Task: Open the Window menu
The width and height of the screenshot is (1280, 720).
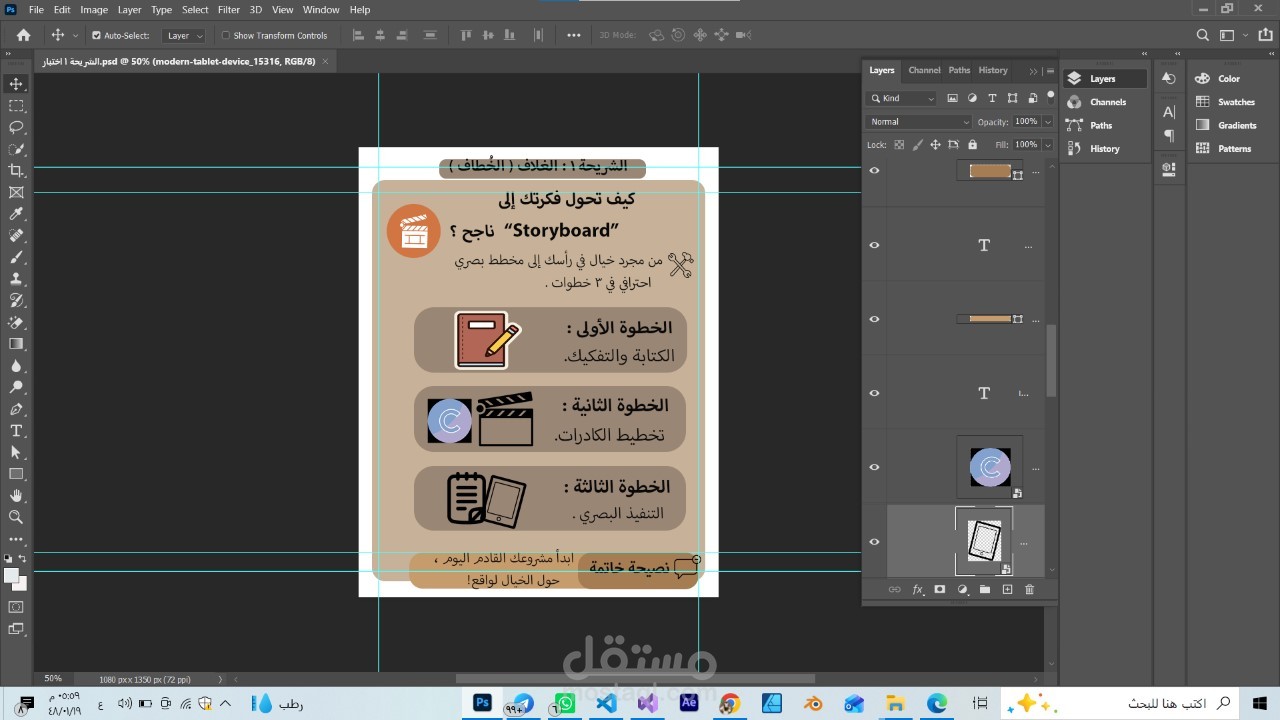Action: pos(321,9)
